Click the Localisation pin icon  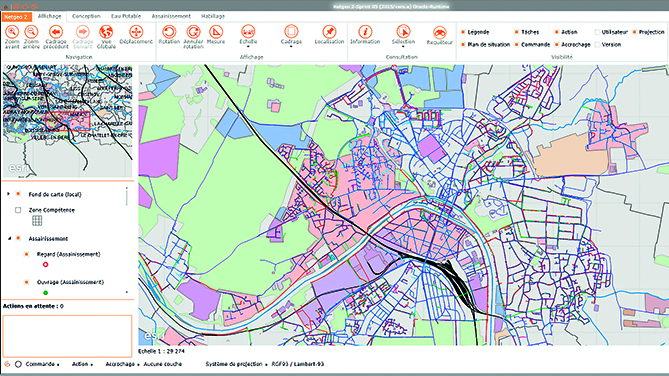click(329, 32)
